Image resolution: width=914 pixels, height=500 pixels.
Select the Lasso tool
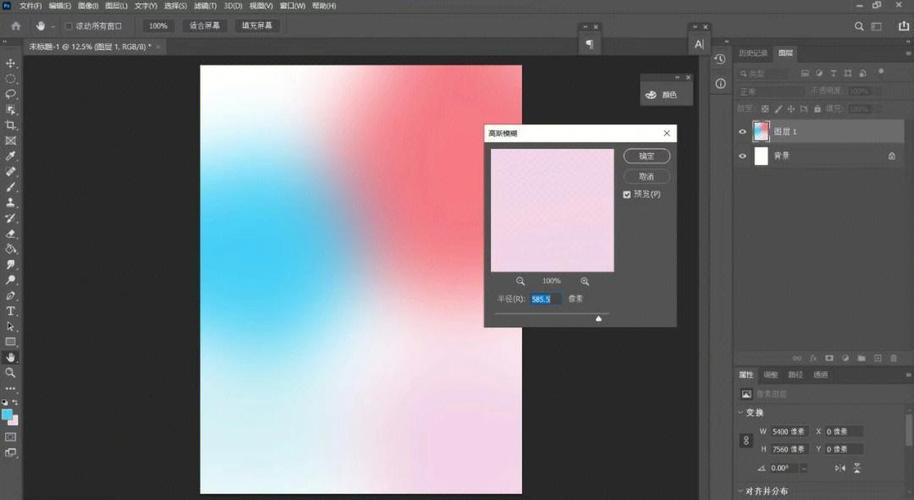click(11, 94)
